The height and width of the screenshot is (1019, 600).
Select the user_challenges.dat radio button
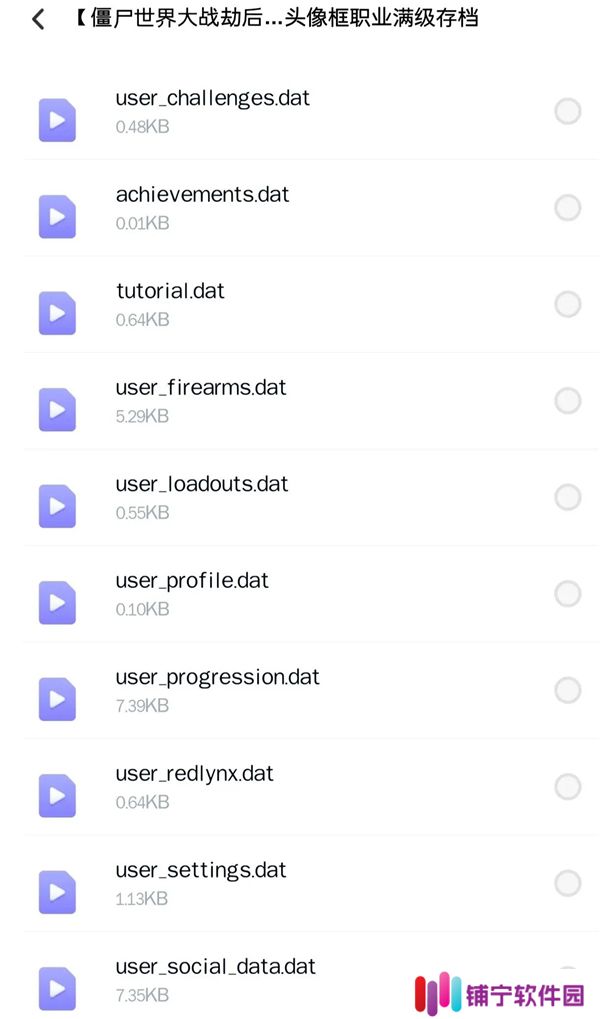click(567, 111)
